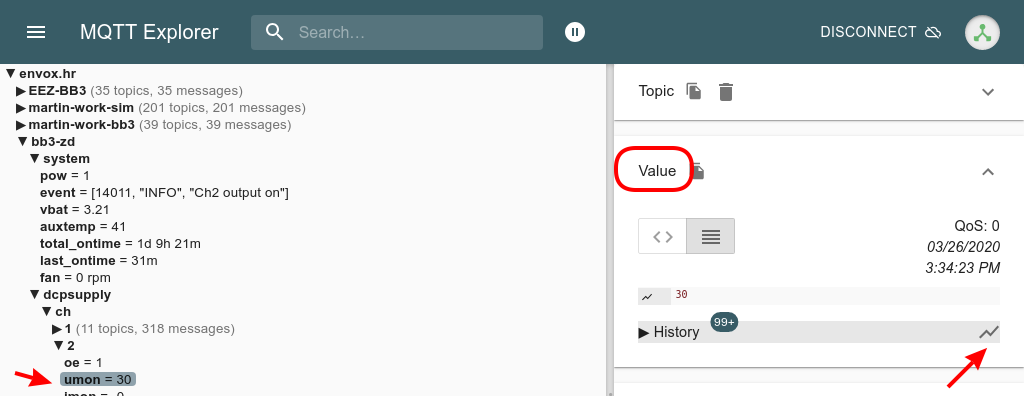
Task: Select the oe = 1 topic
Action: pos(83,362)
